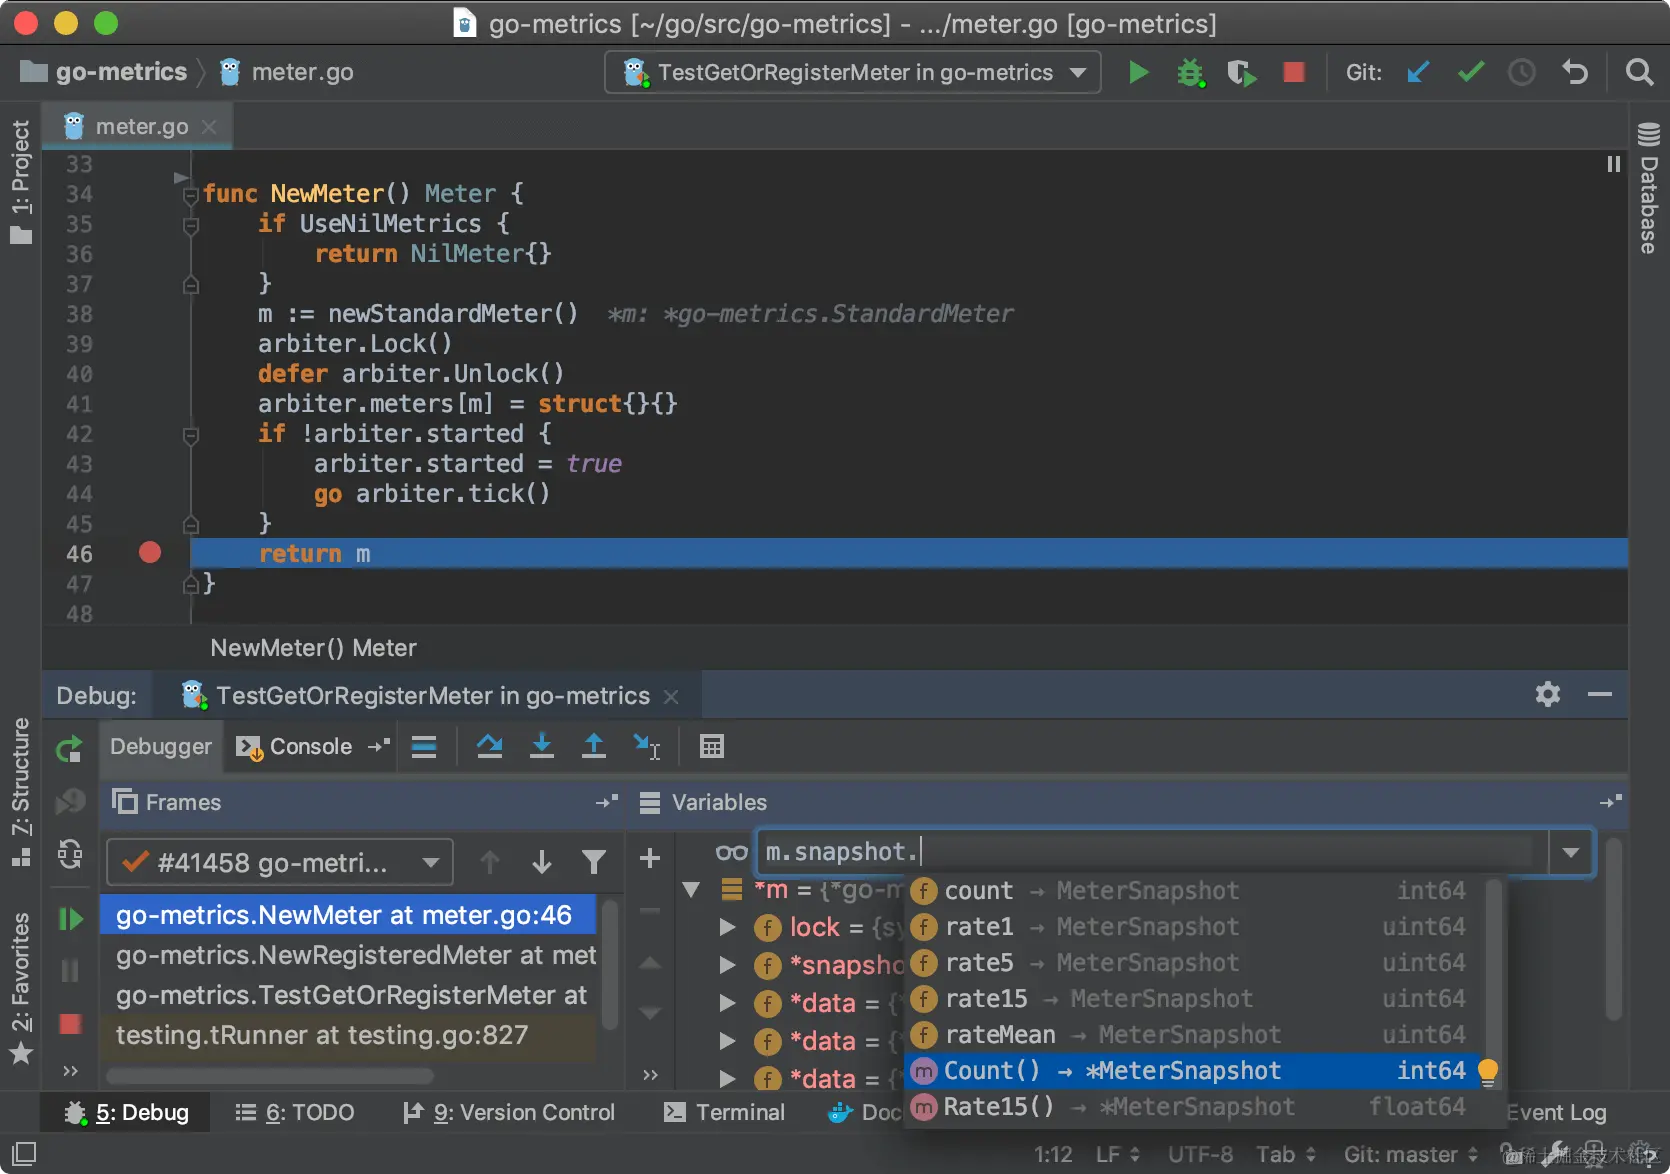Screen dimensions: 1670x1174
Task: Toggle the breakpoint on line 46
Action: (x=150, y=553)
